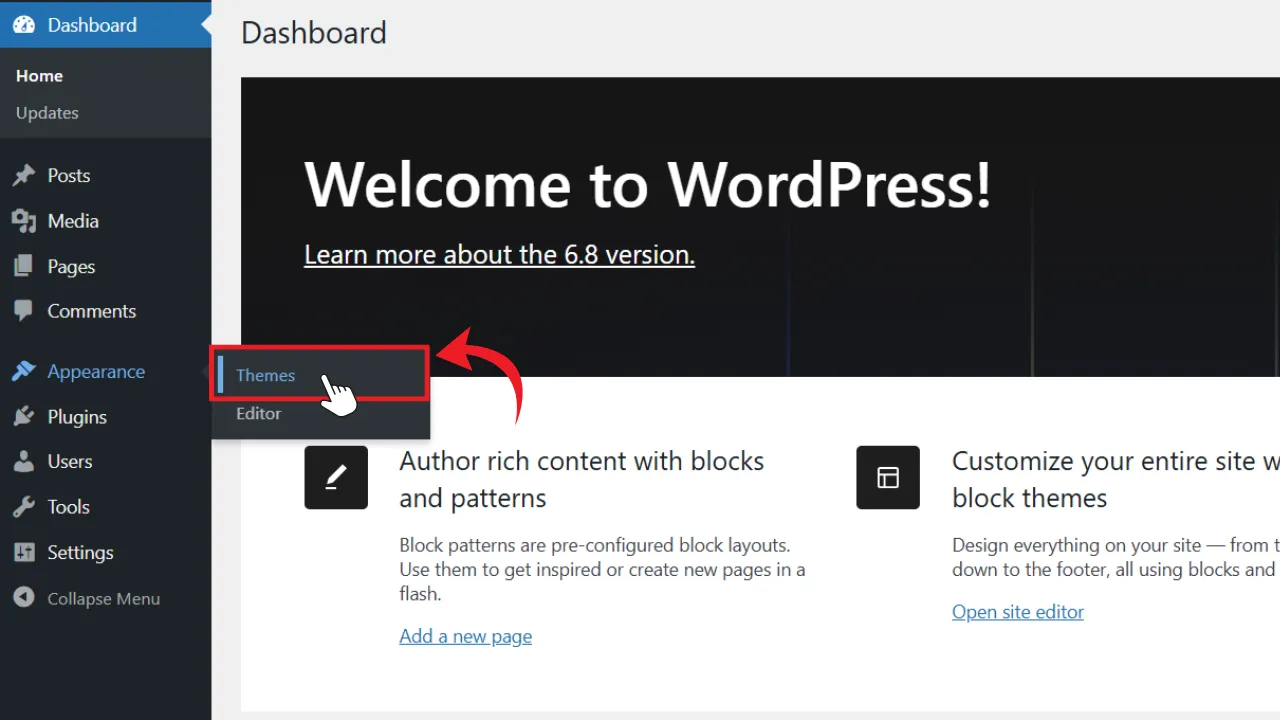Click the 'Dashboard' page title
Image resolution: width=1280 pixels, height=720 pixels.
[x=314, y=33]
